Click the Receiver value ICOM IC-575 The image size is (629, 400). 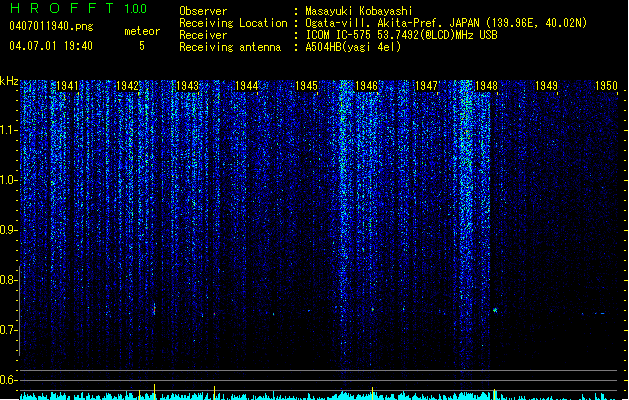(339, 35)
